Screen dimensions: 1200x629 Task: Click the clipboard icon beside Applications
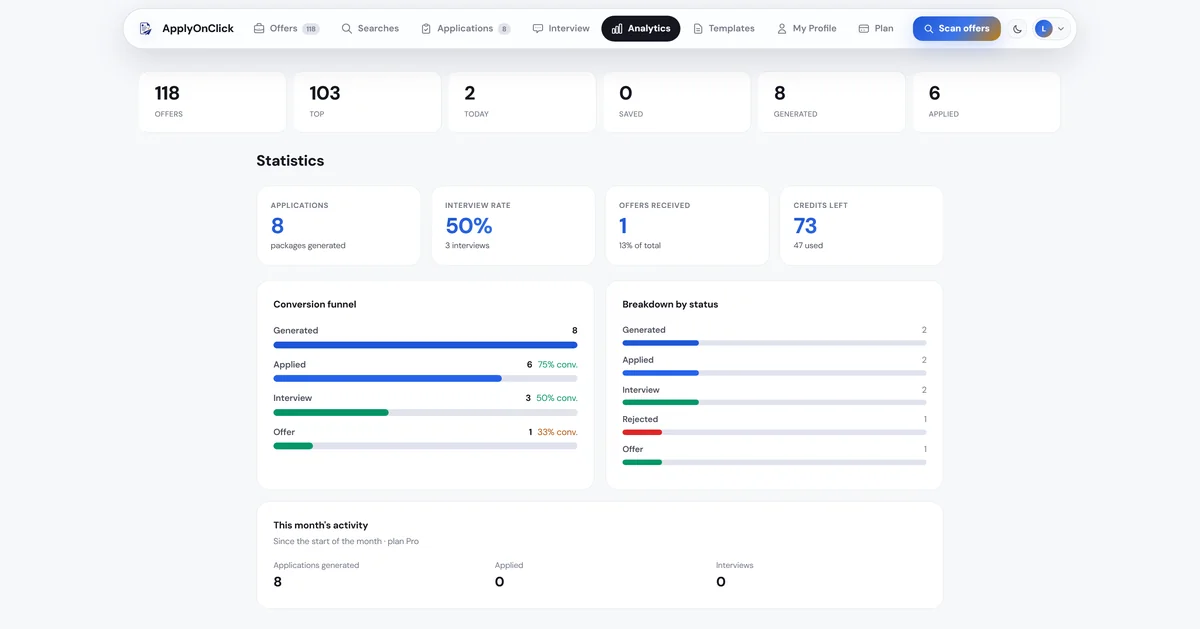pyautogui.click(x=426, y=29)
